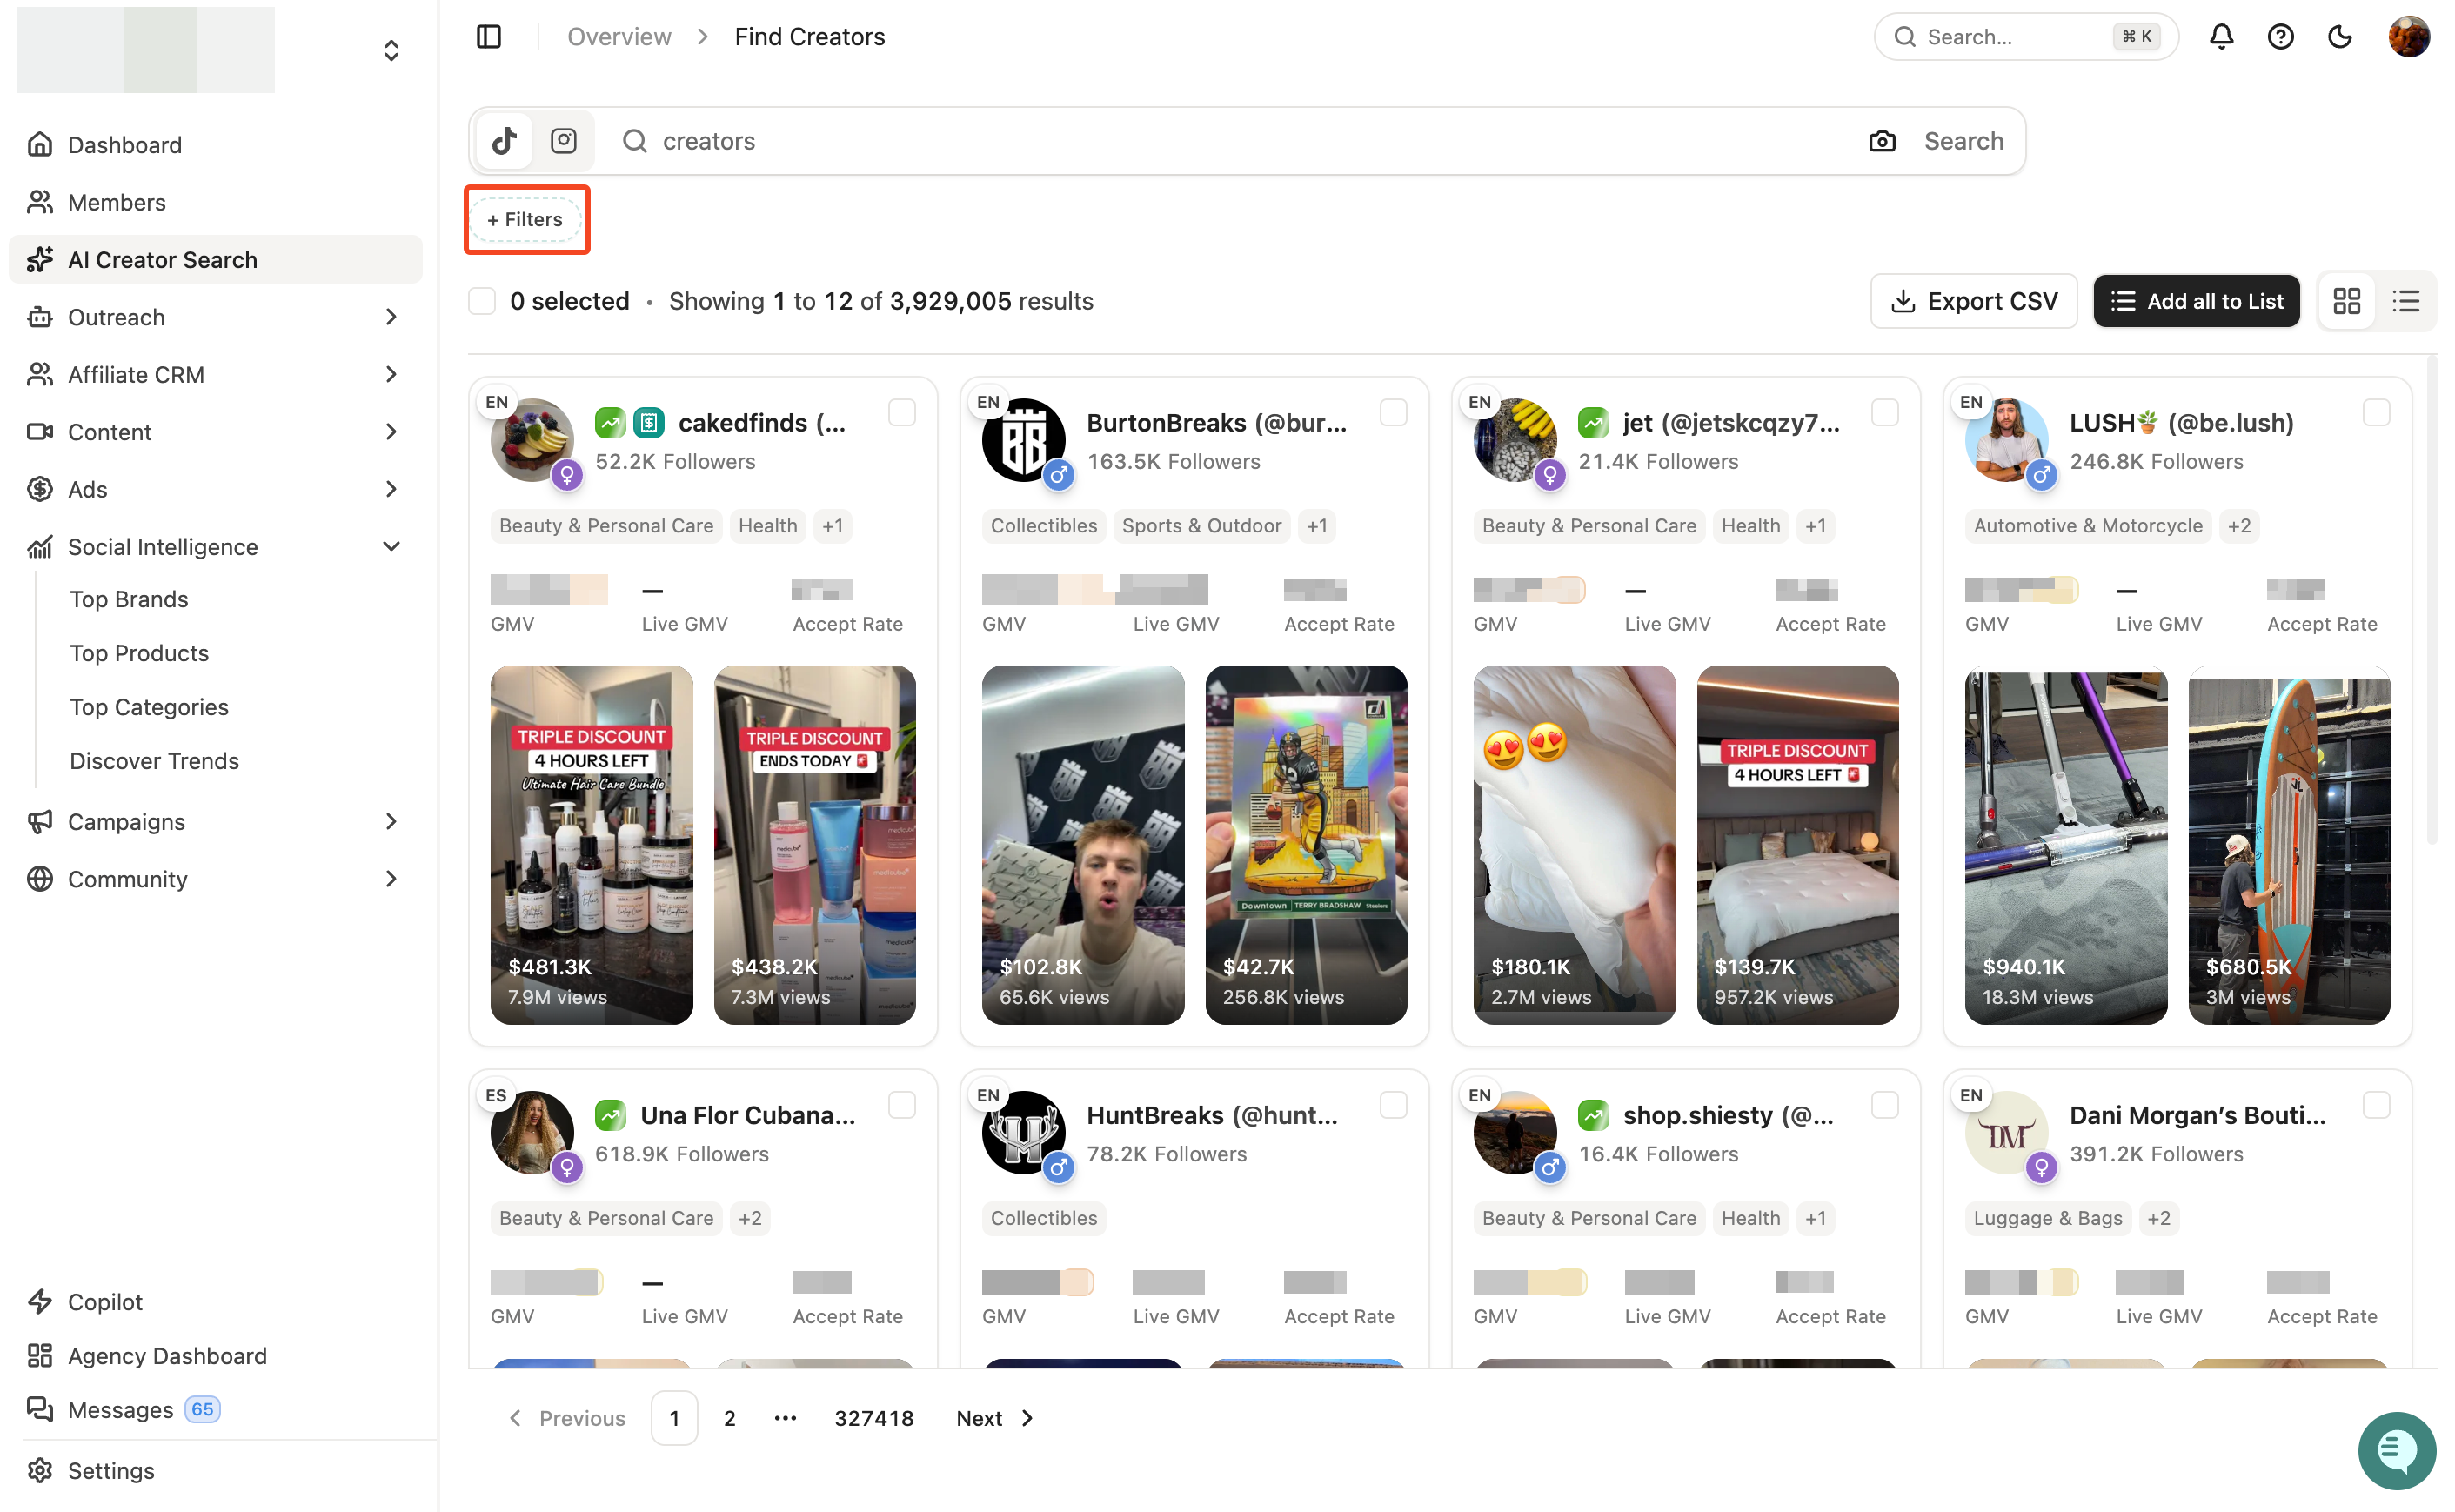Switch to list view layout

point(2406,301)
